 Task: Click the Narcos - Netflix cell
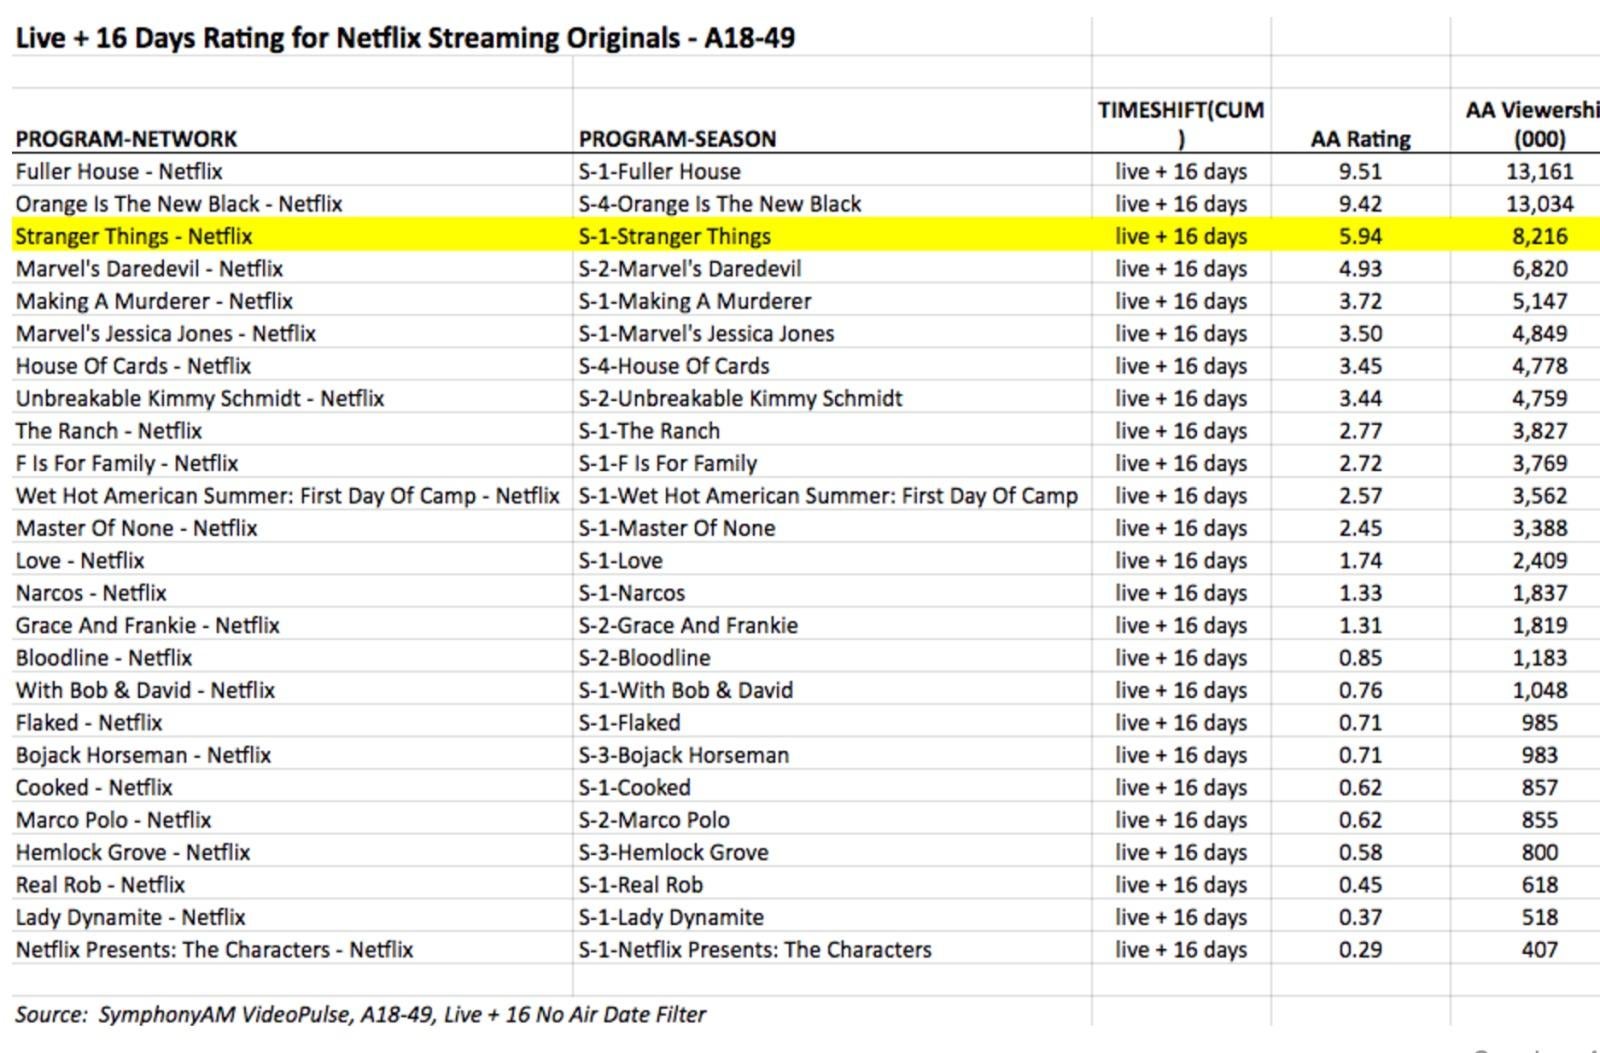[91, 593]
